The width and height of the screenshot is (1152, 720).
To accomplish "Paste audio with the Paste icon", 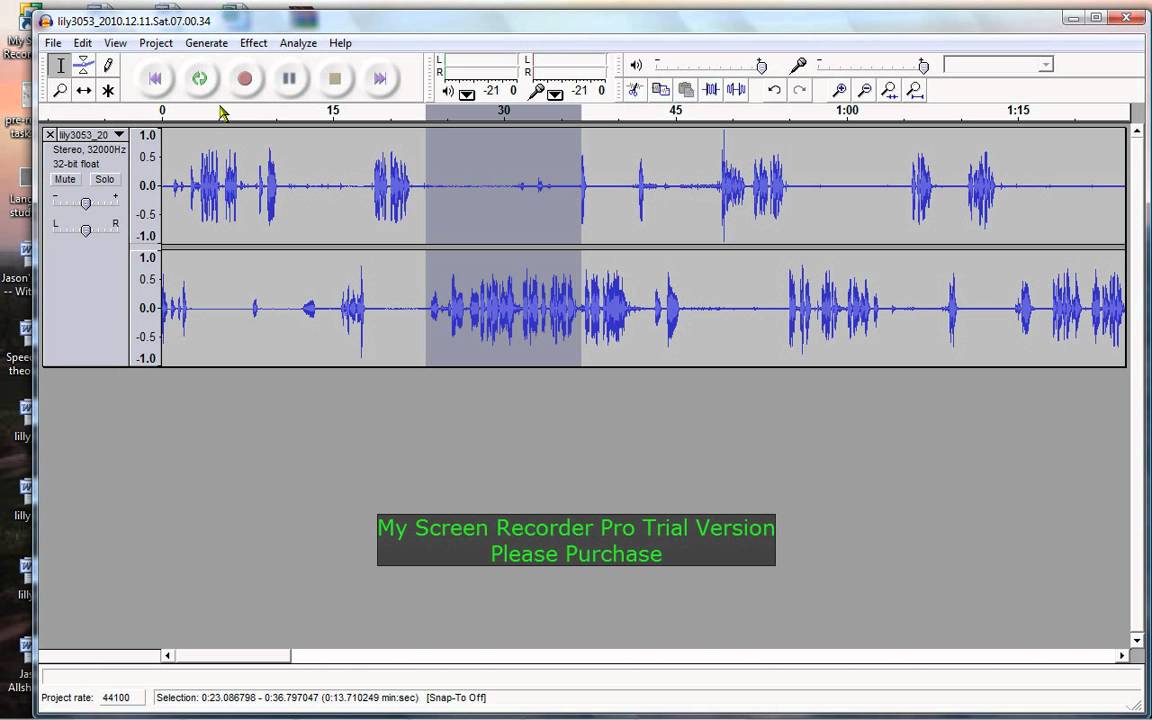I will point(685,90).
